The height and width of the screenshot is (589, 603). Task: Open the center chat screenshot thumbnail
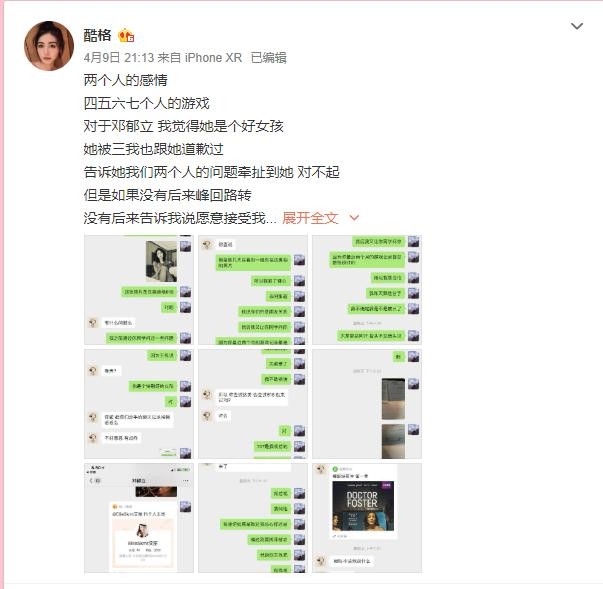pyautogui.click(x=253, y=404)
